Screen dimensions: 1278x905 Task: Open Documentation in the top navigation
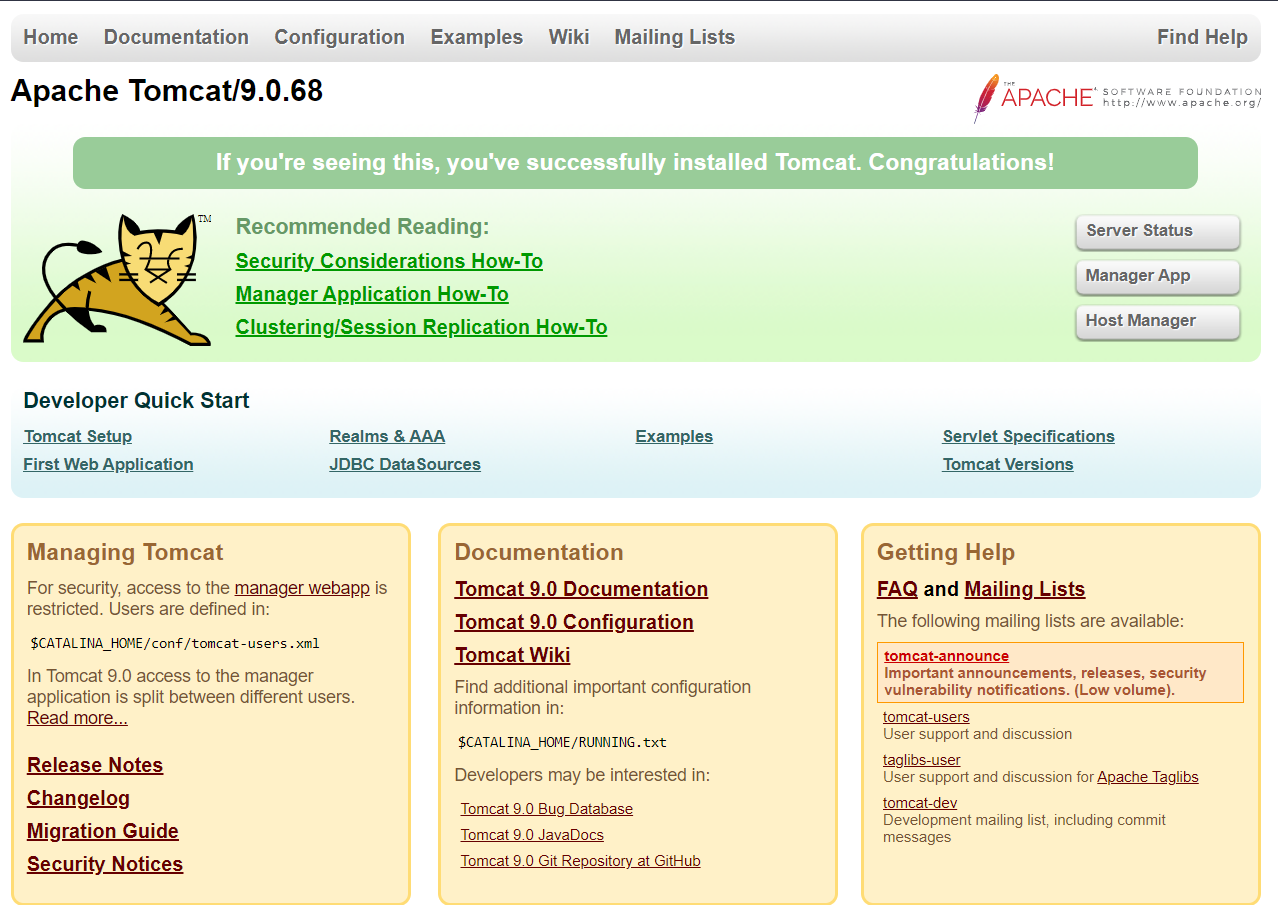tap(176, 37)
